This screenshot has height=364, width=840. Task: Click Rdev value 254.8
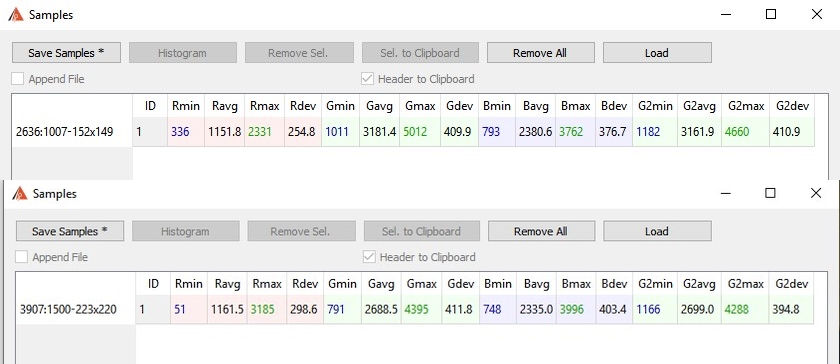pyautogui.click(x=303, y=131)
